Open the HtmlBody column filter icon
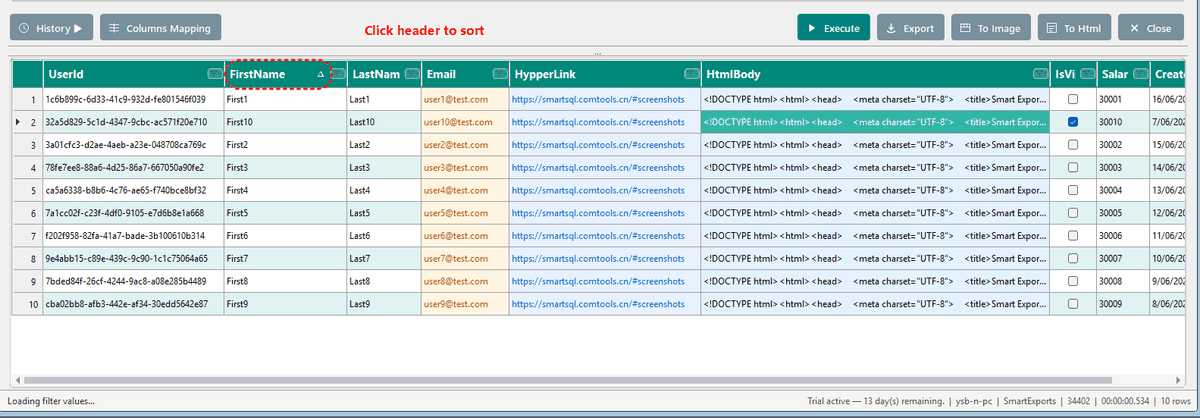The height and width of the screenshot is (418, 1200). pos(1040,74)
